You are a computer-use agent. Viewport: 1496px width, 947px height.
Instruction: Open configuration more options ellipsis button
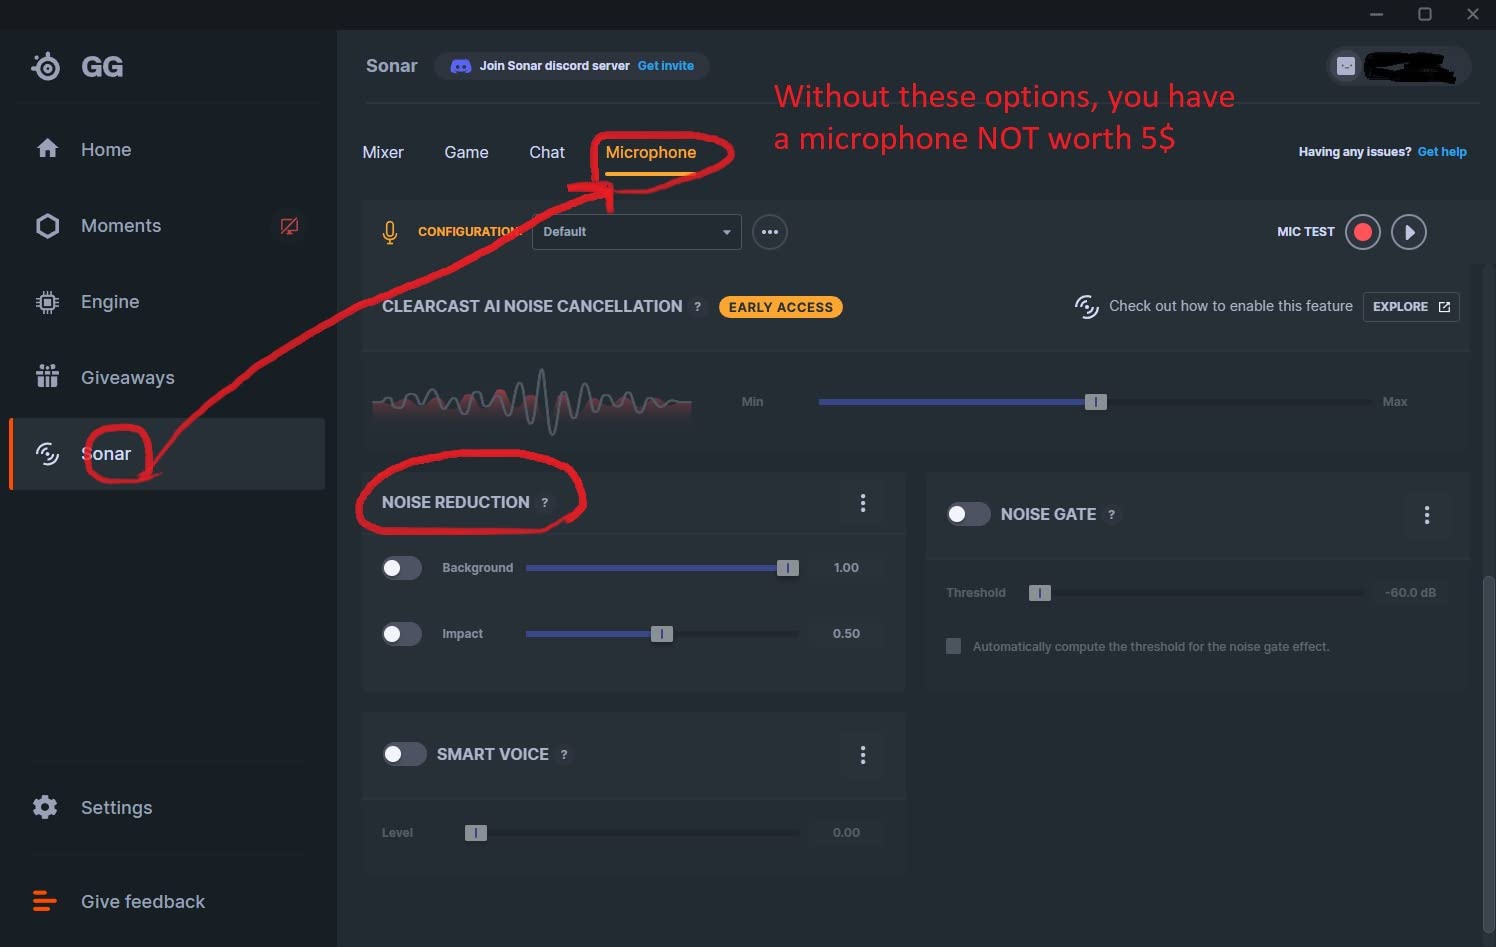pyautogui.click(x=770, y=232)
